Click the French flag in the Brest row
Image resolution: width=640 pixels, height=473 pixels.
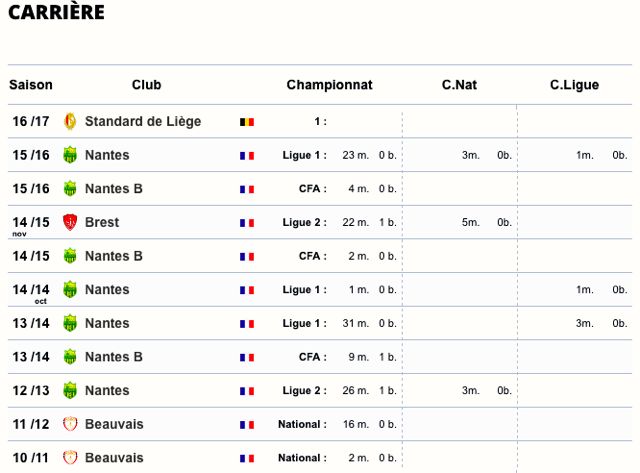coord(247,223)
